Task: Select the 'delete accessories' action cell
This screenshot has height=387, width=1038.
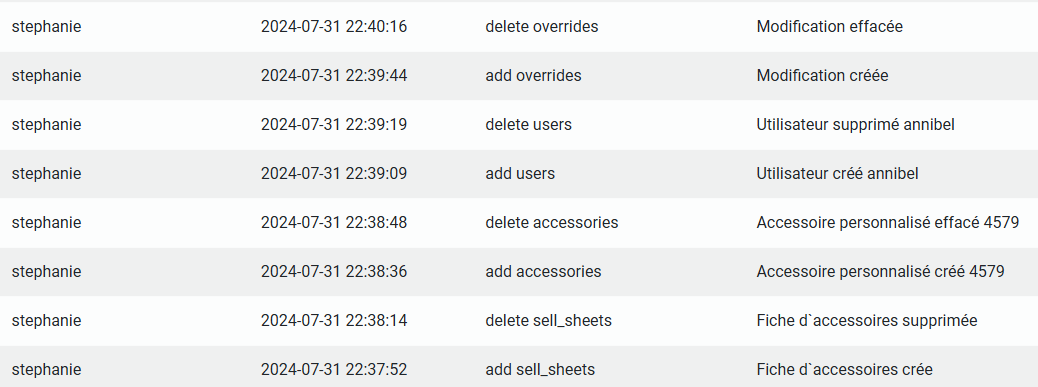Action: click(x=551, y=223)
